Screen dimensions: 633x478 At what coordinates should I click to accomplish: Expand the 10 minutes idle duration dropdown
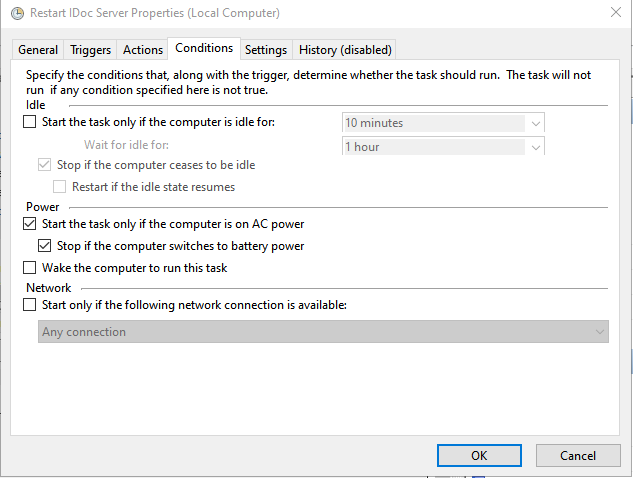(536, 123)
